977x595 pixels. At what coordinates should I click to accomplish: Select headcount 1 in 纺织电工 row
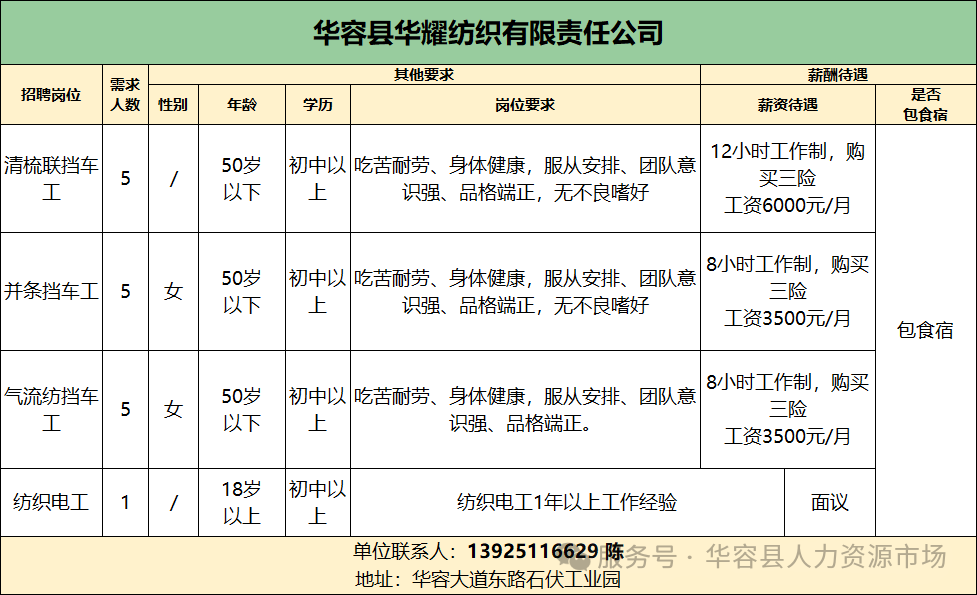coord(125,502)
